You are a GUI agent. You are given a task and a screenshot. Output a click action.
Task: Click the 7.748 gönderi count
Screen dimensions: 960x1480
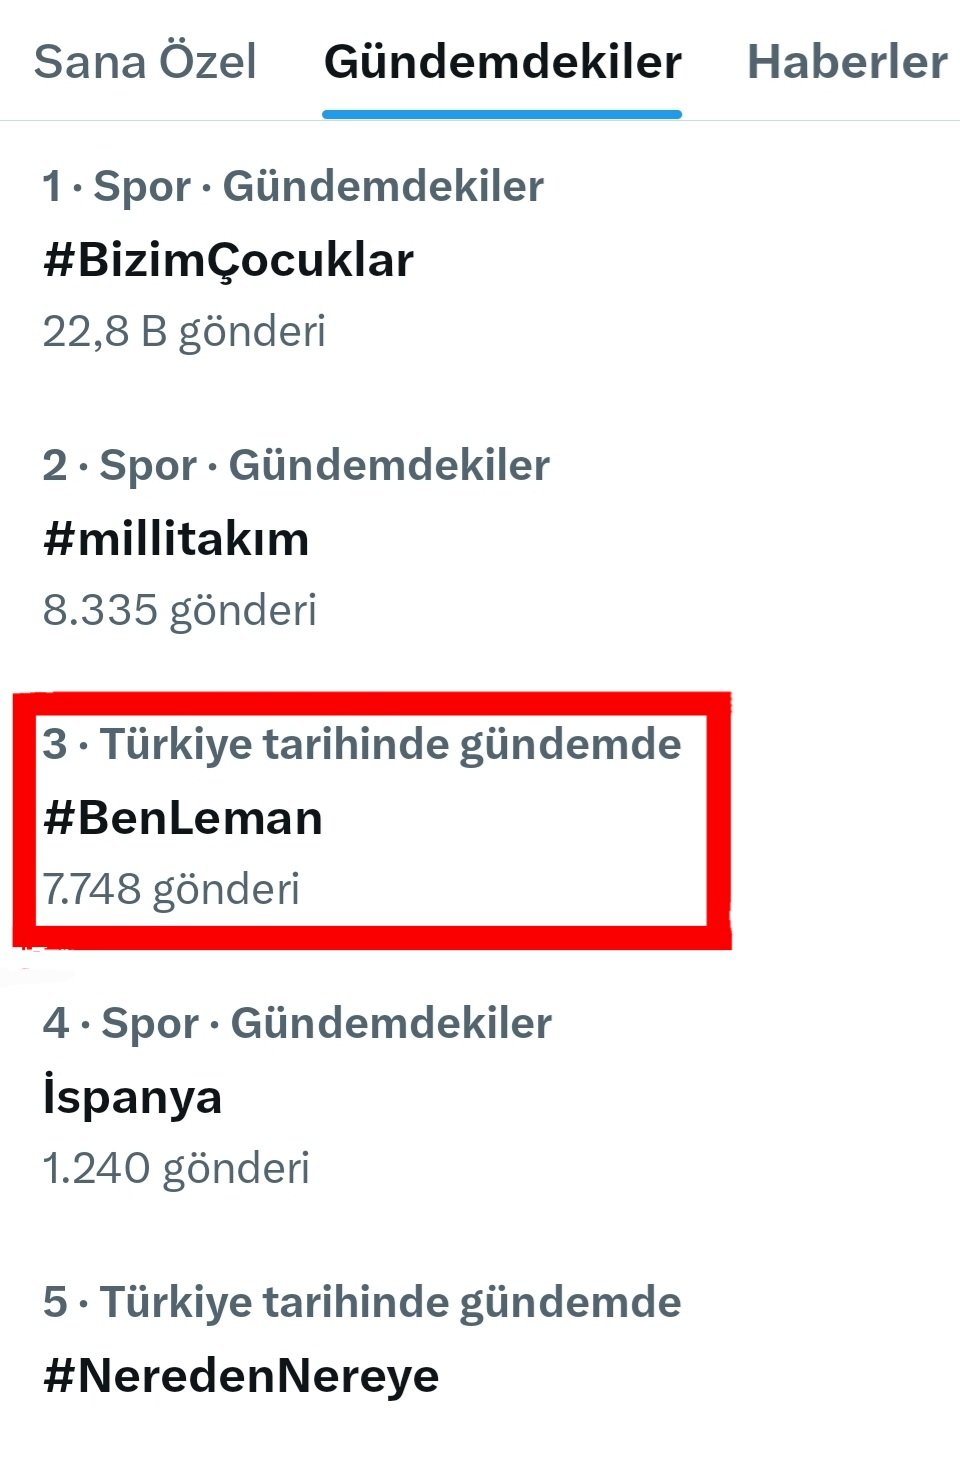171,889
